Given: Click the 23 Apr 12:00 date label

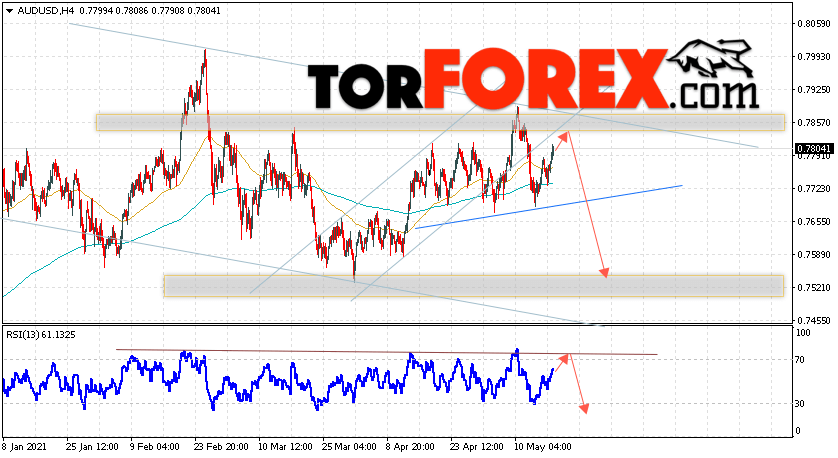Looking at the screenshot, I should pos(477,447).
